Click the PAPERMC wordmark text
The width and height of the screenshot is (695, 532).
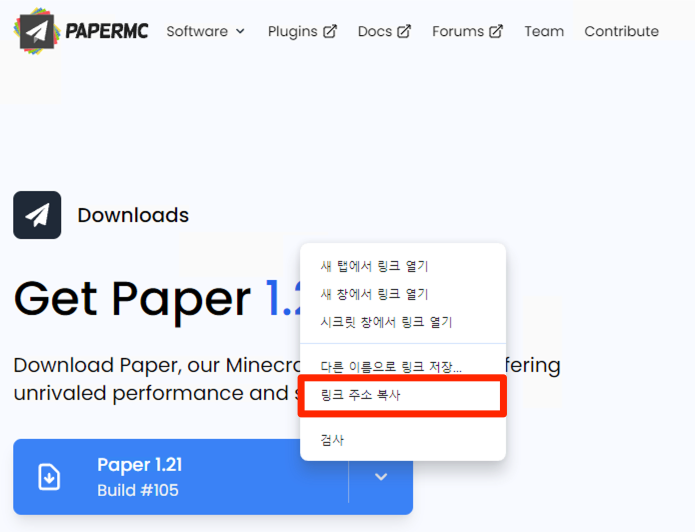tap(107, 31)
